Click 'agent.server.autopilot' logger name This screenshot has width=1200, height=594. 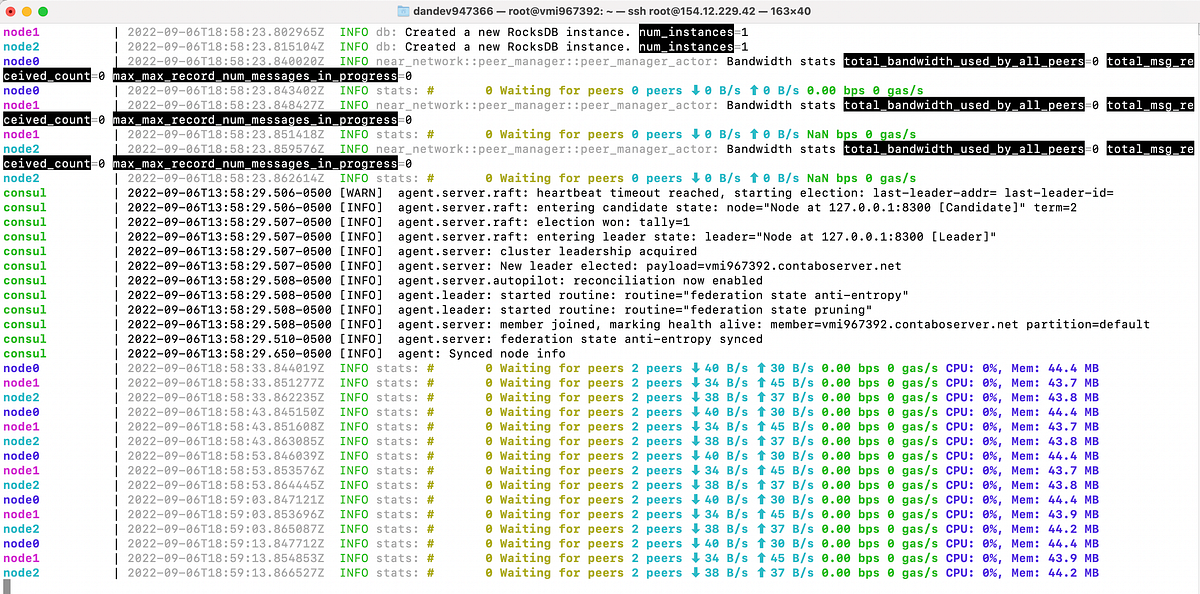(478, 280)
